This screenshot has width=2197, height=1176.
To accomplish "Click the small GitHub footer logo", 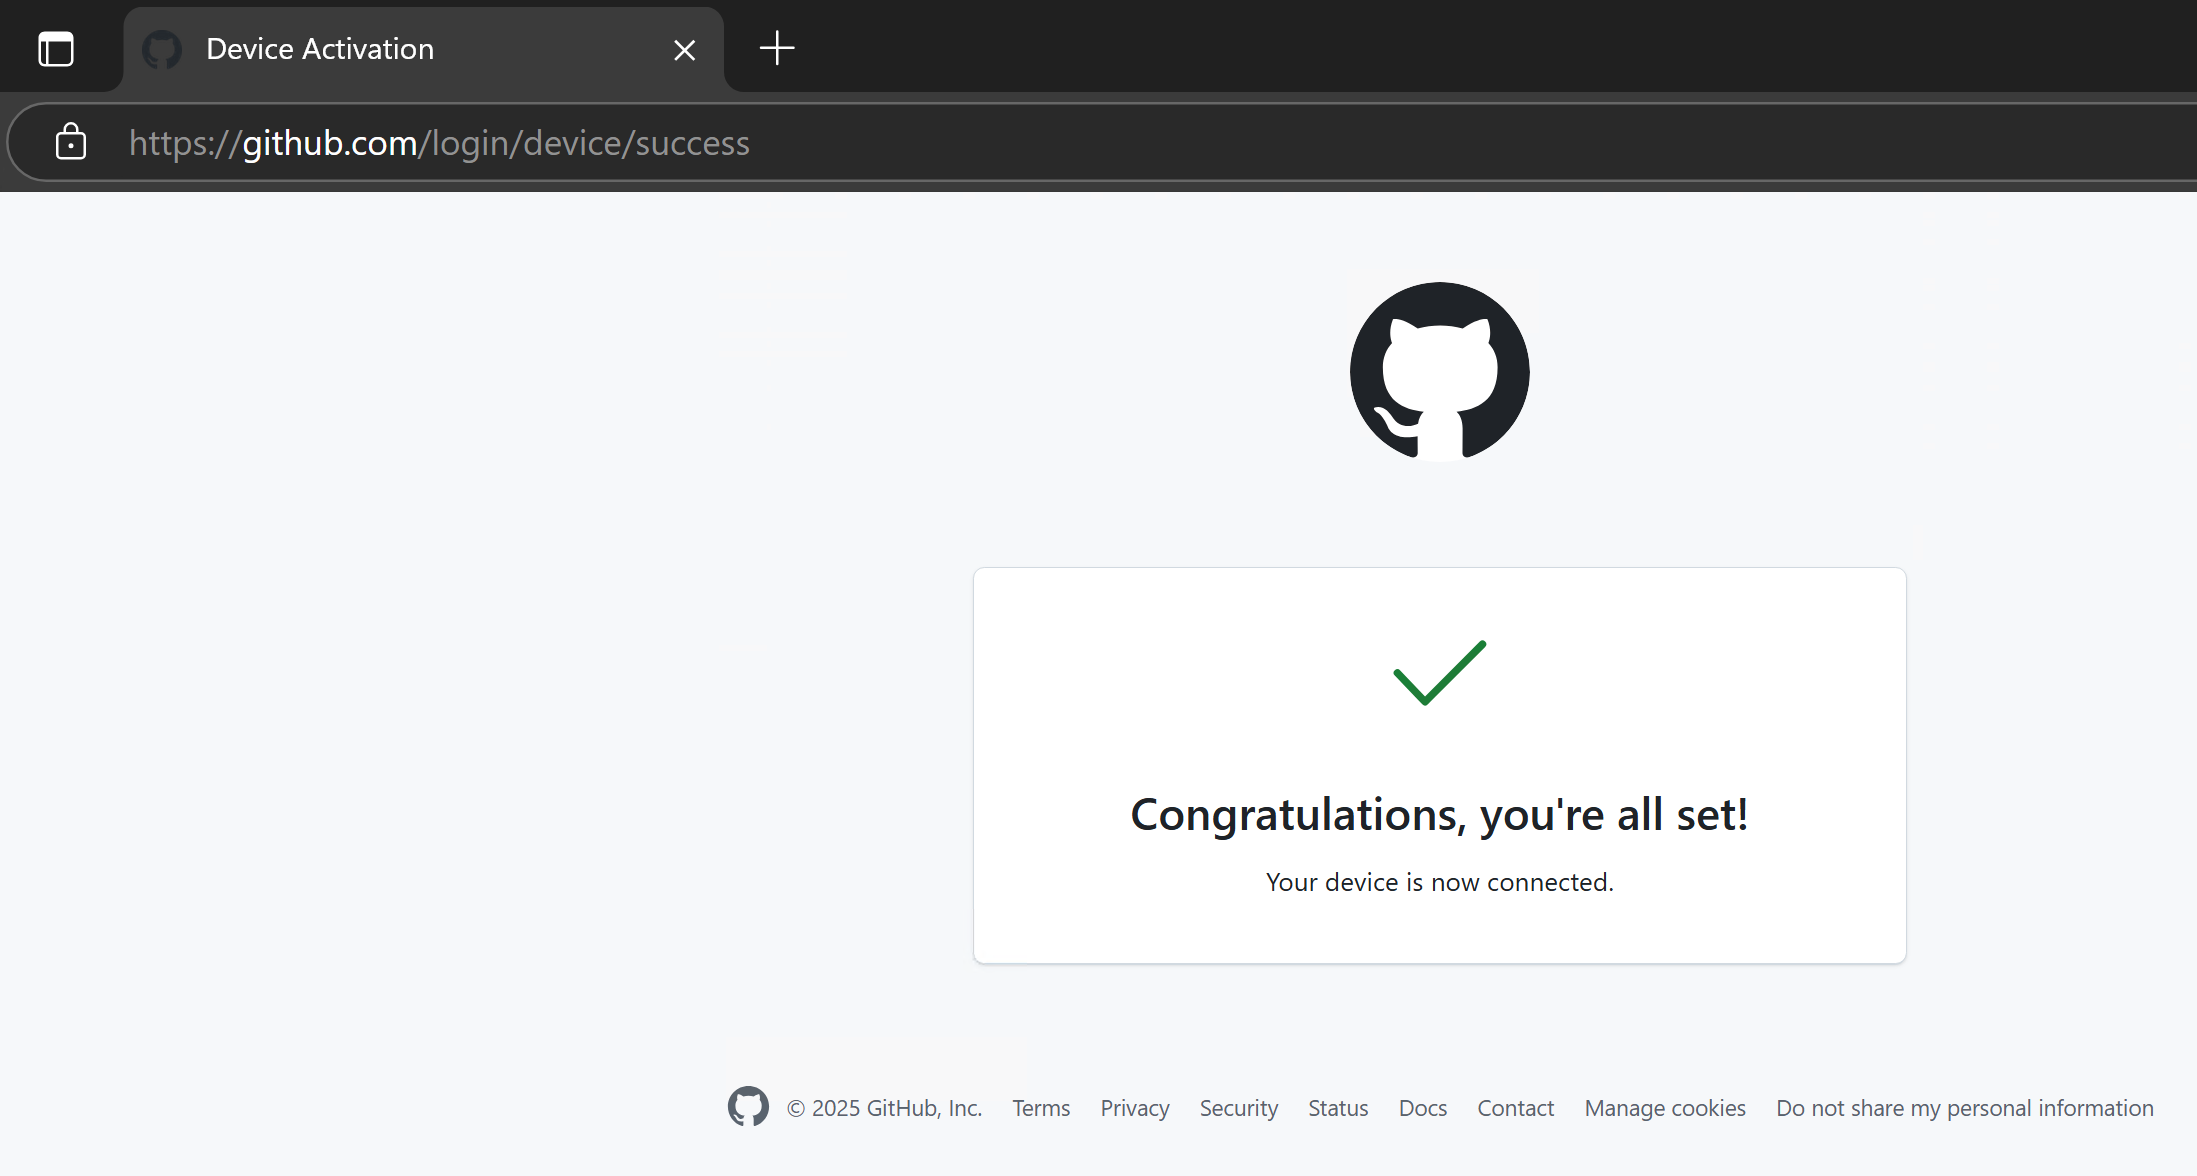I will tap(748, 1107).
